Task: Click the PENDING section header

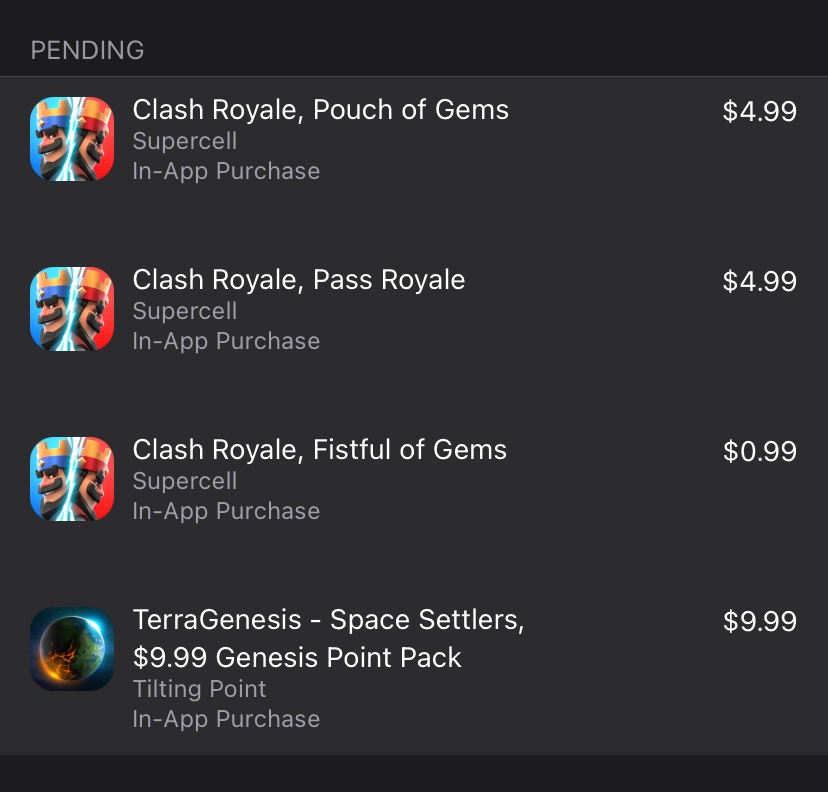Action: tap(88, 50)
